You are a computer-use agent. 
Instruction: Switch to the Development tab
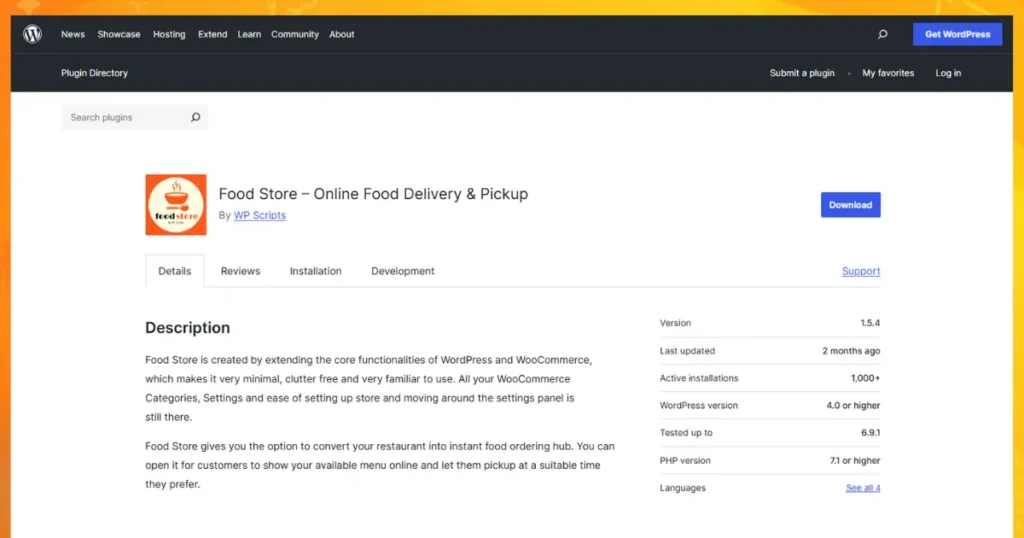coord(402,271)
